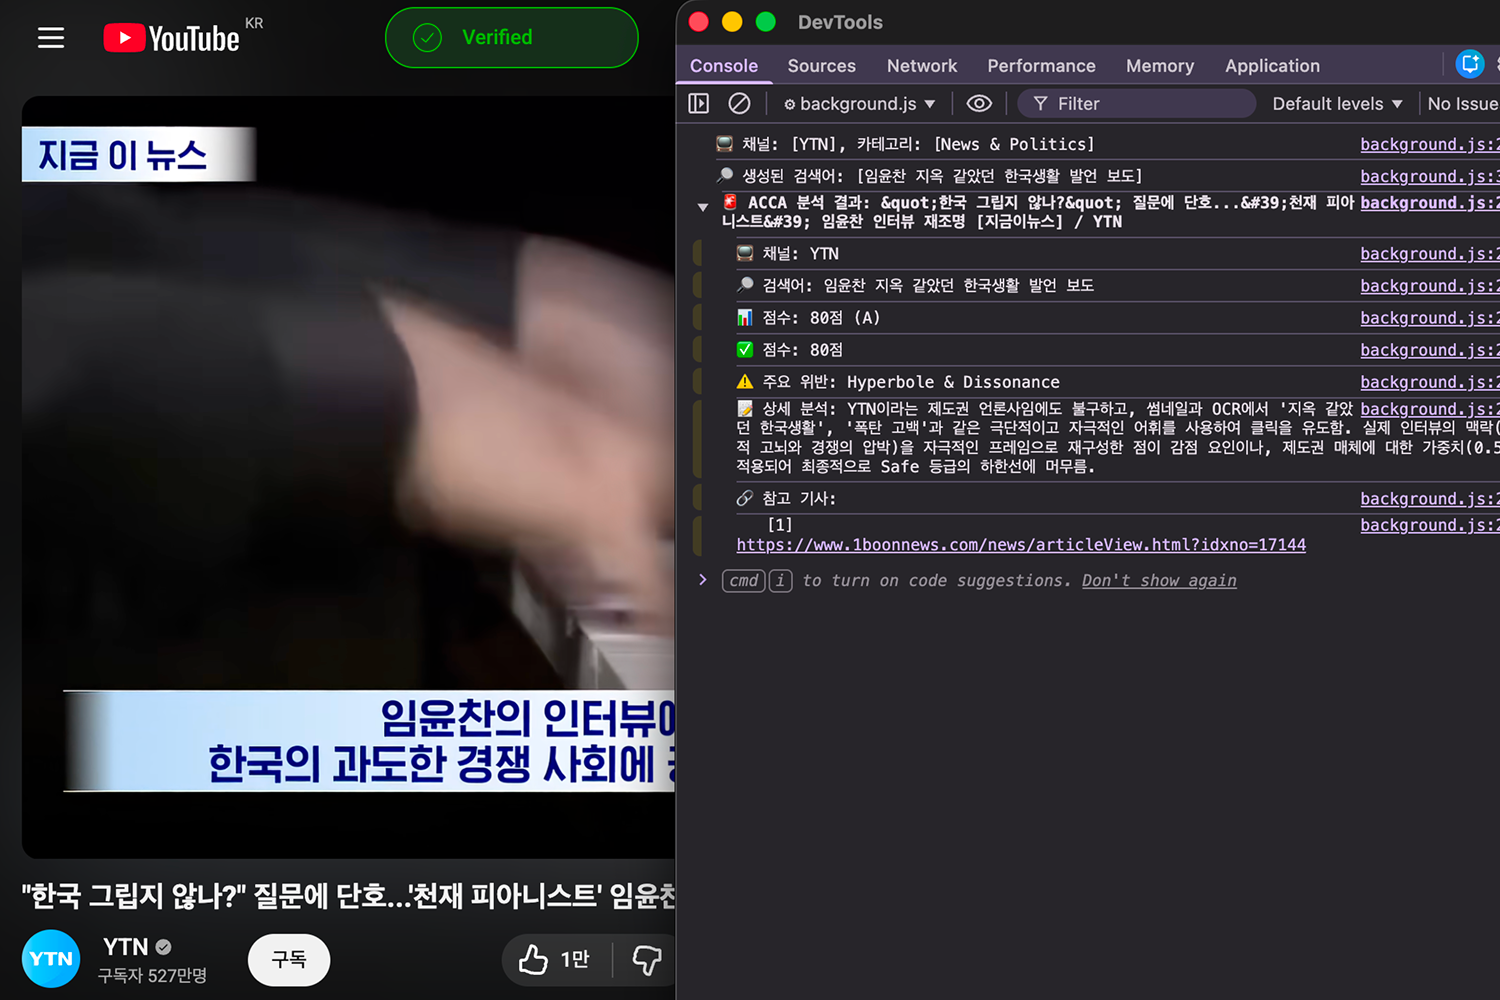Image resolution: width=1500 pixels, height=1000 pixels.
Task: Open background.js link on 채널: [YTN] row
Action: coord(1430,144)
